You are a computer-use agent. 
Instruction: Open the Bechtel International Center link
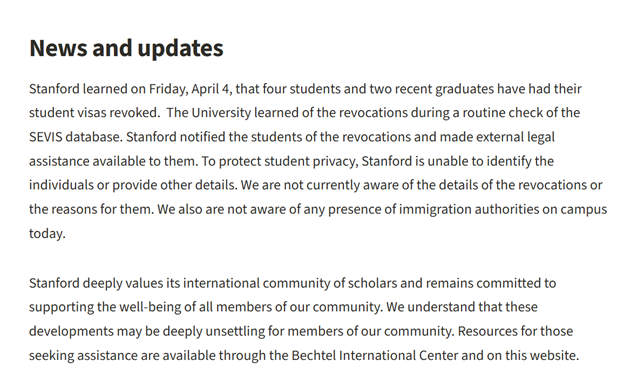tap(375, 355)
